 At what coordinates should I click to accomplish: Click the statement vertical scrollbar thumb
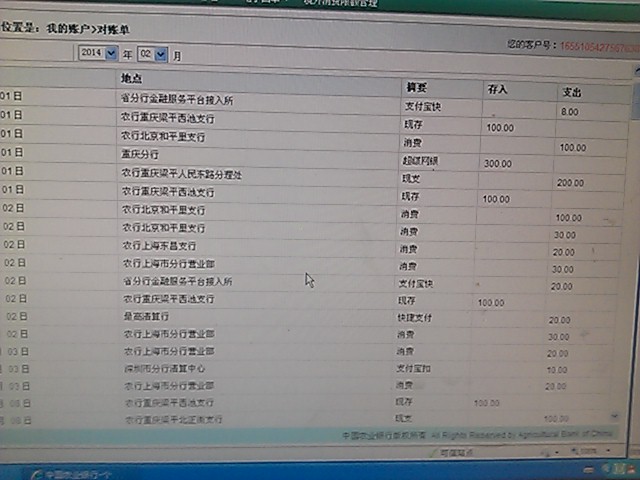(636, 101)
